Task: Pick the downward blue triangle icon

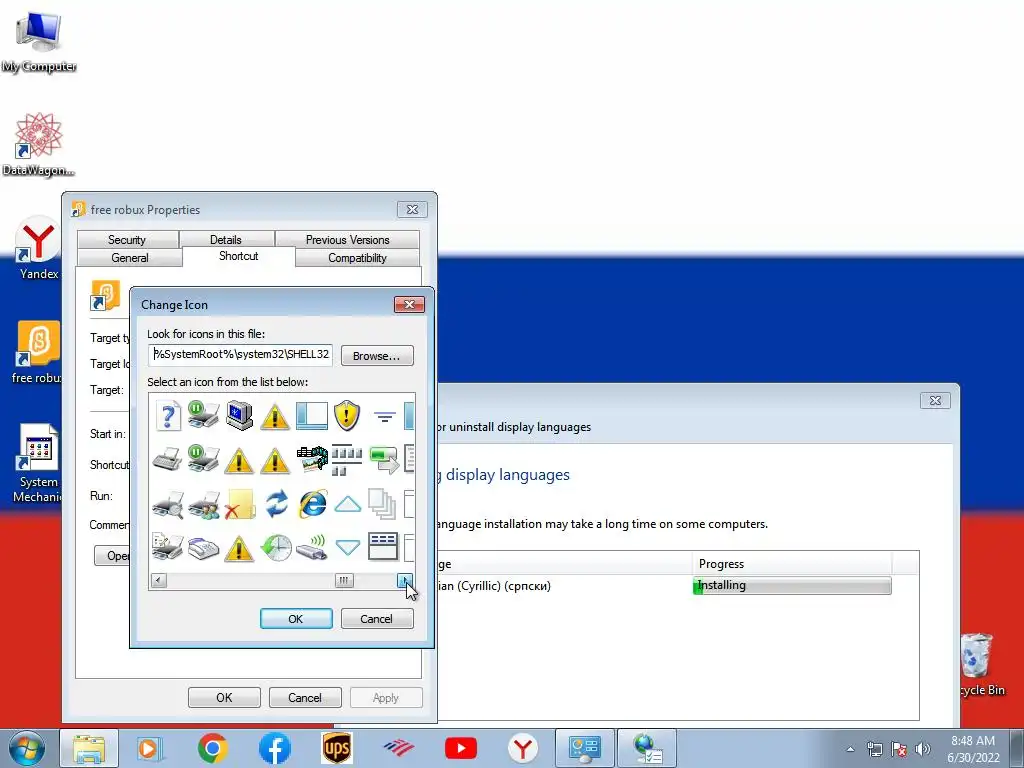Action: pos(347,547)
